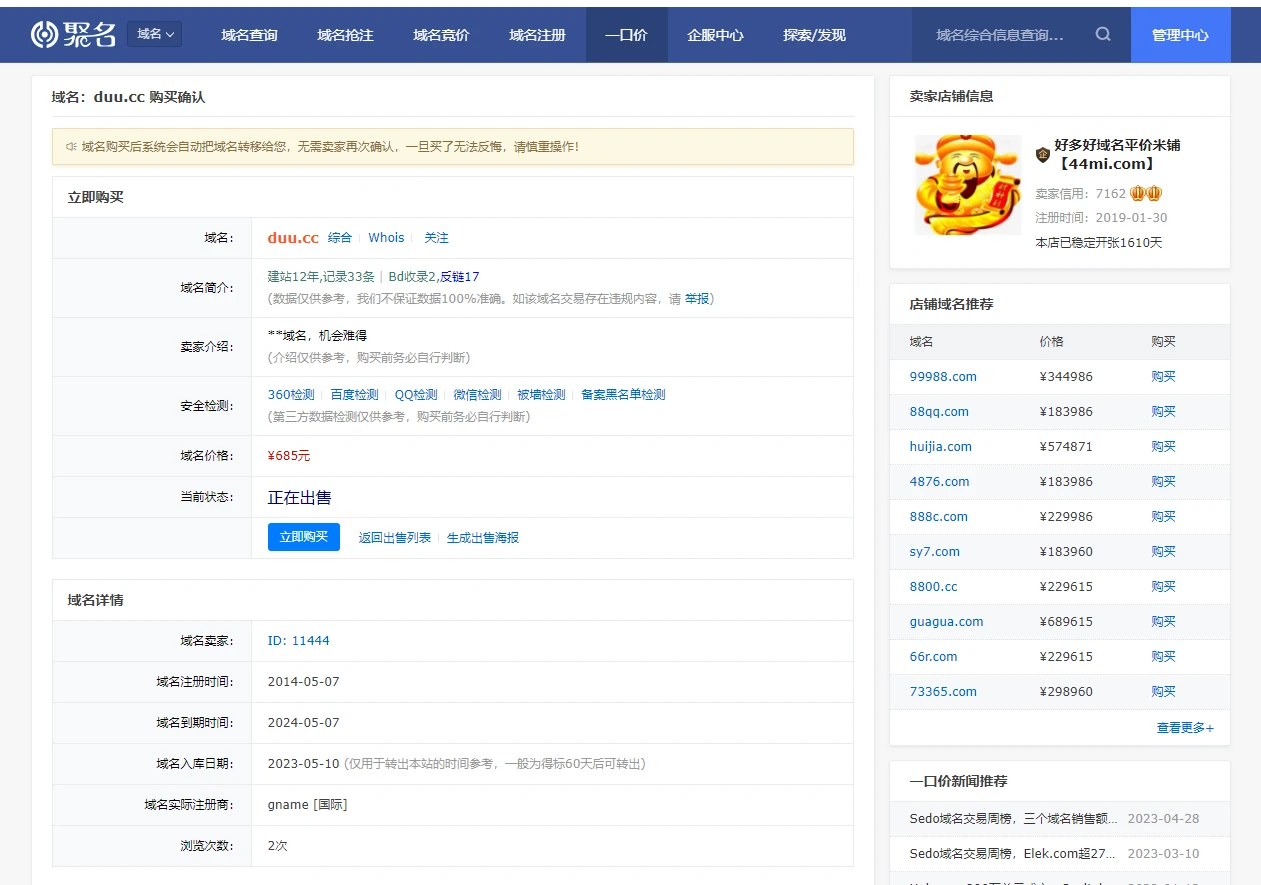Click the 关注 link

point(436,238)
